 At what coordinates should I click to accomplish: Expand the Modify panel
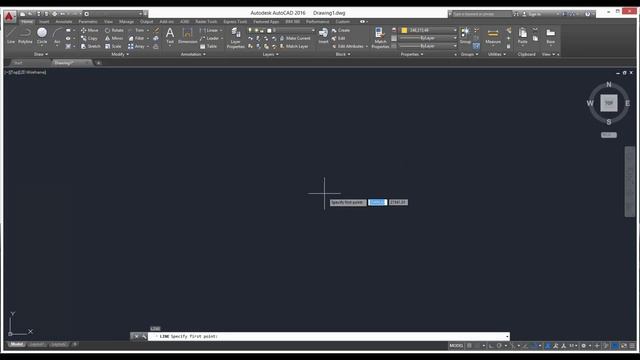[120, 54]
